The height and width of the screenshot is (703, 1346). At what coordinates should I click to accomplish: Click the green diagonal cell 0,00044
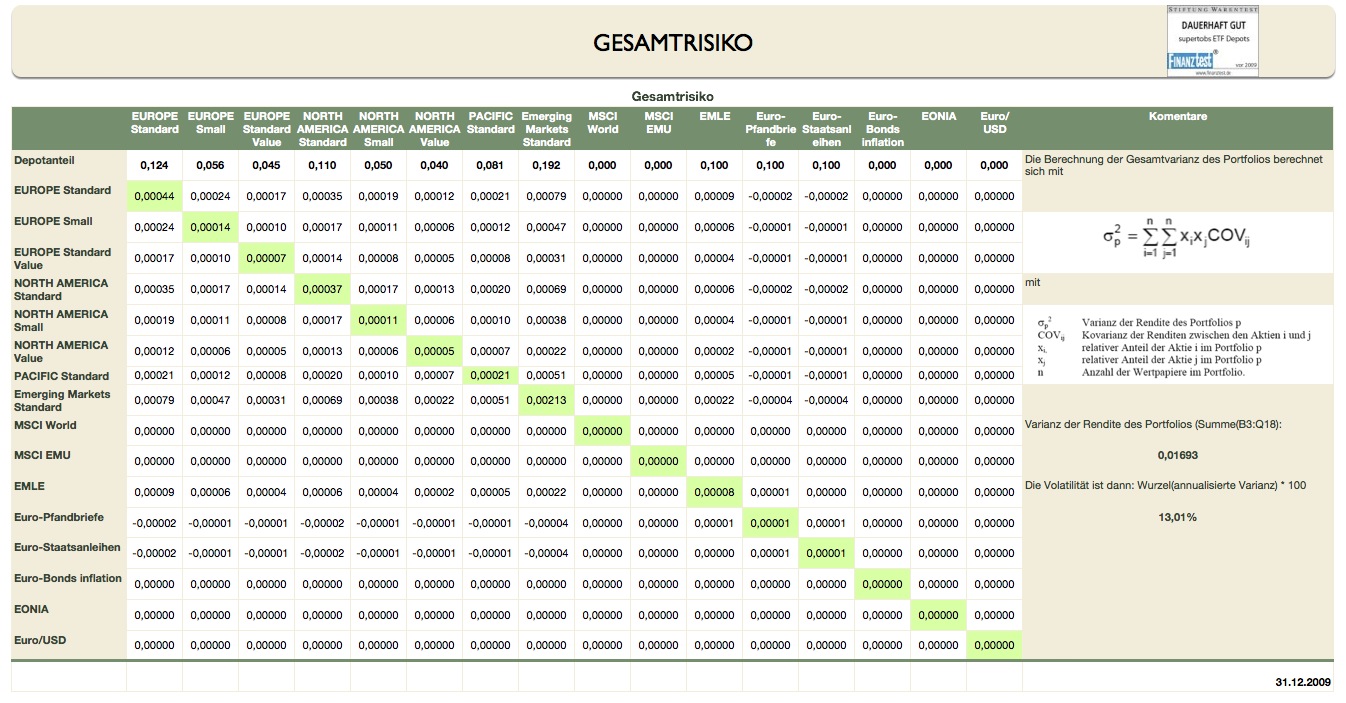coord(154,196)
